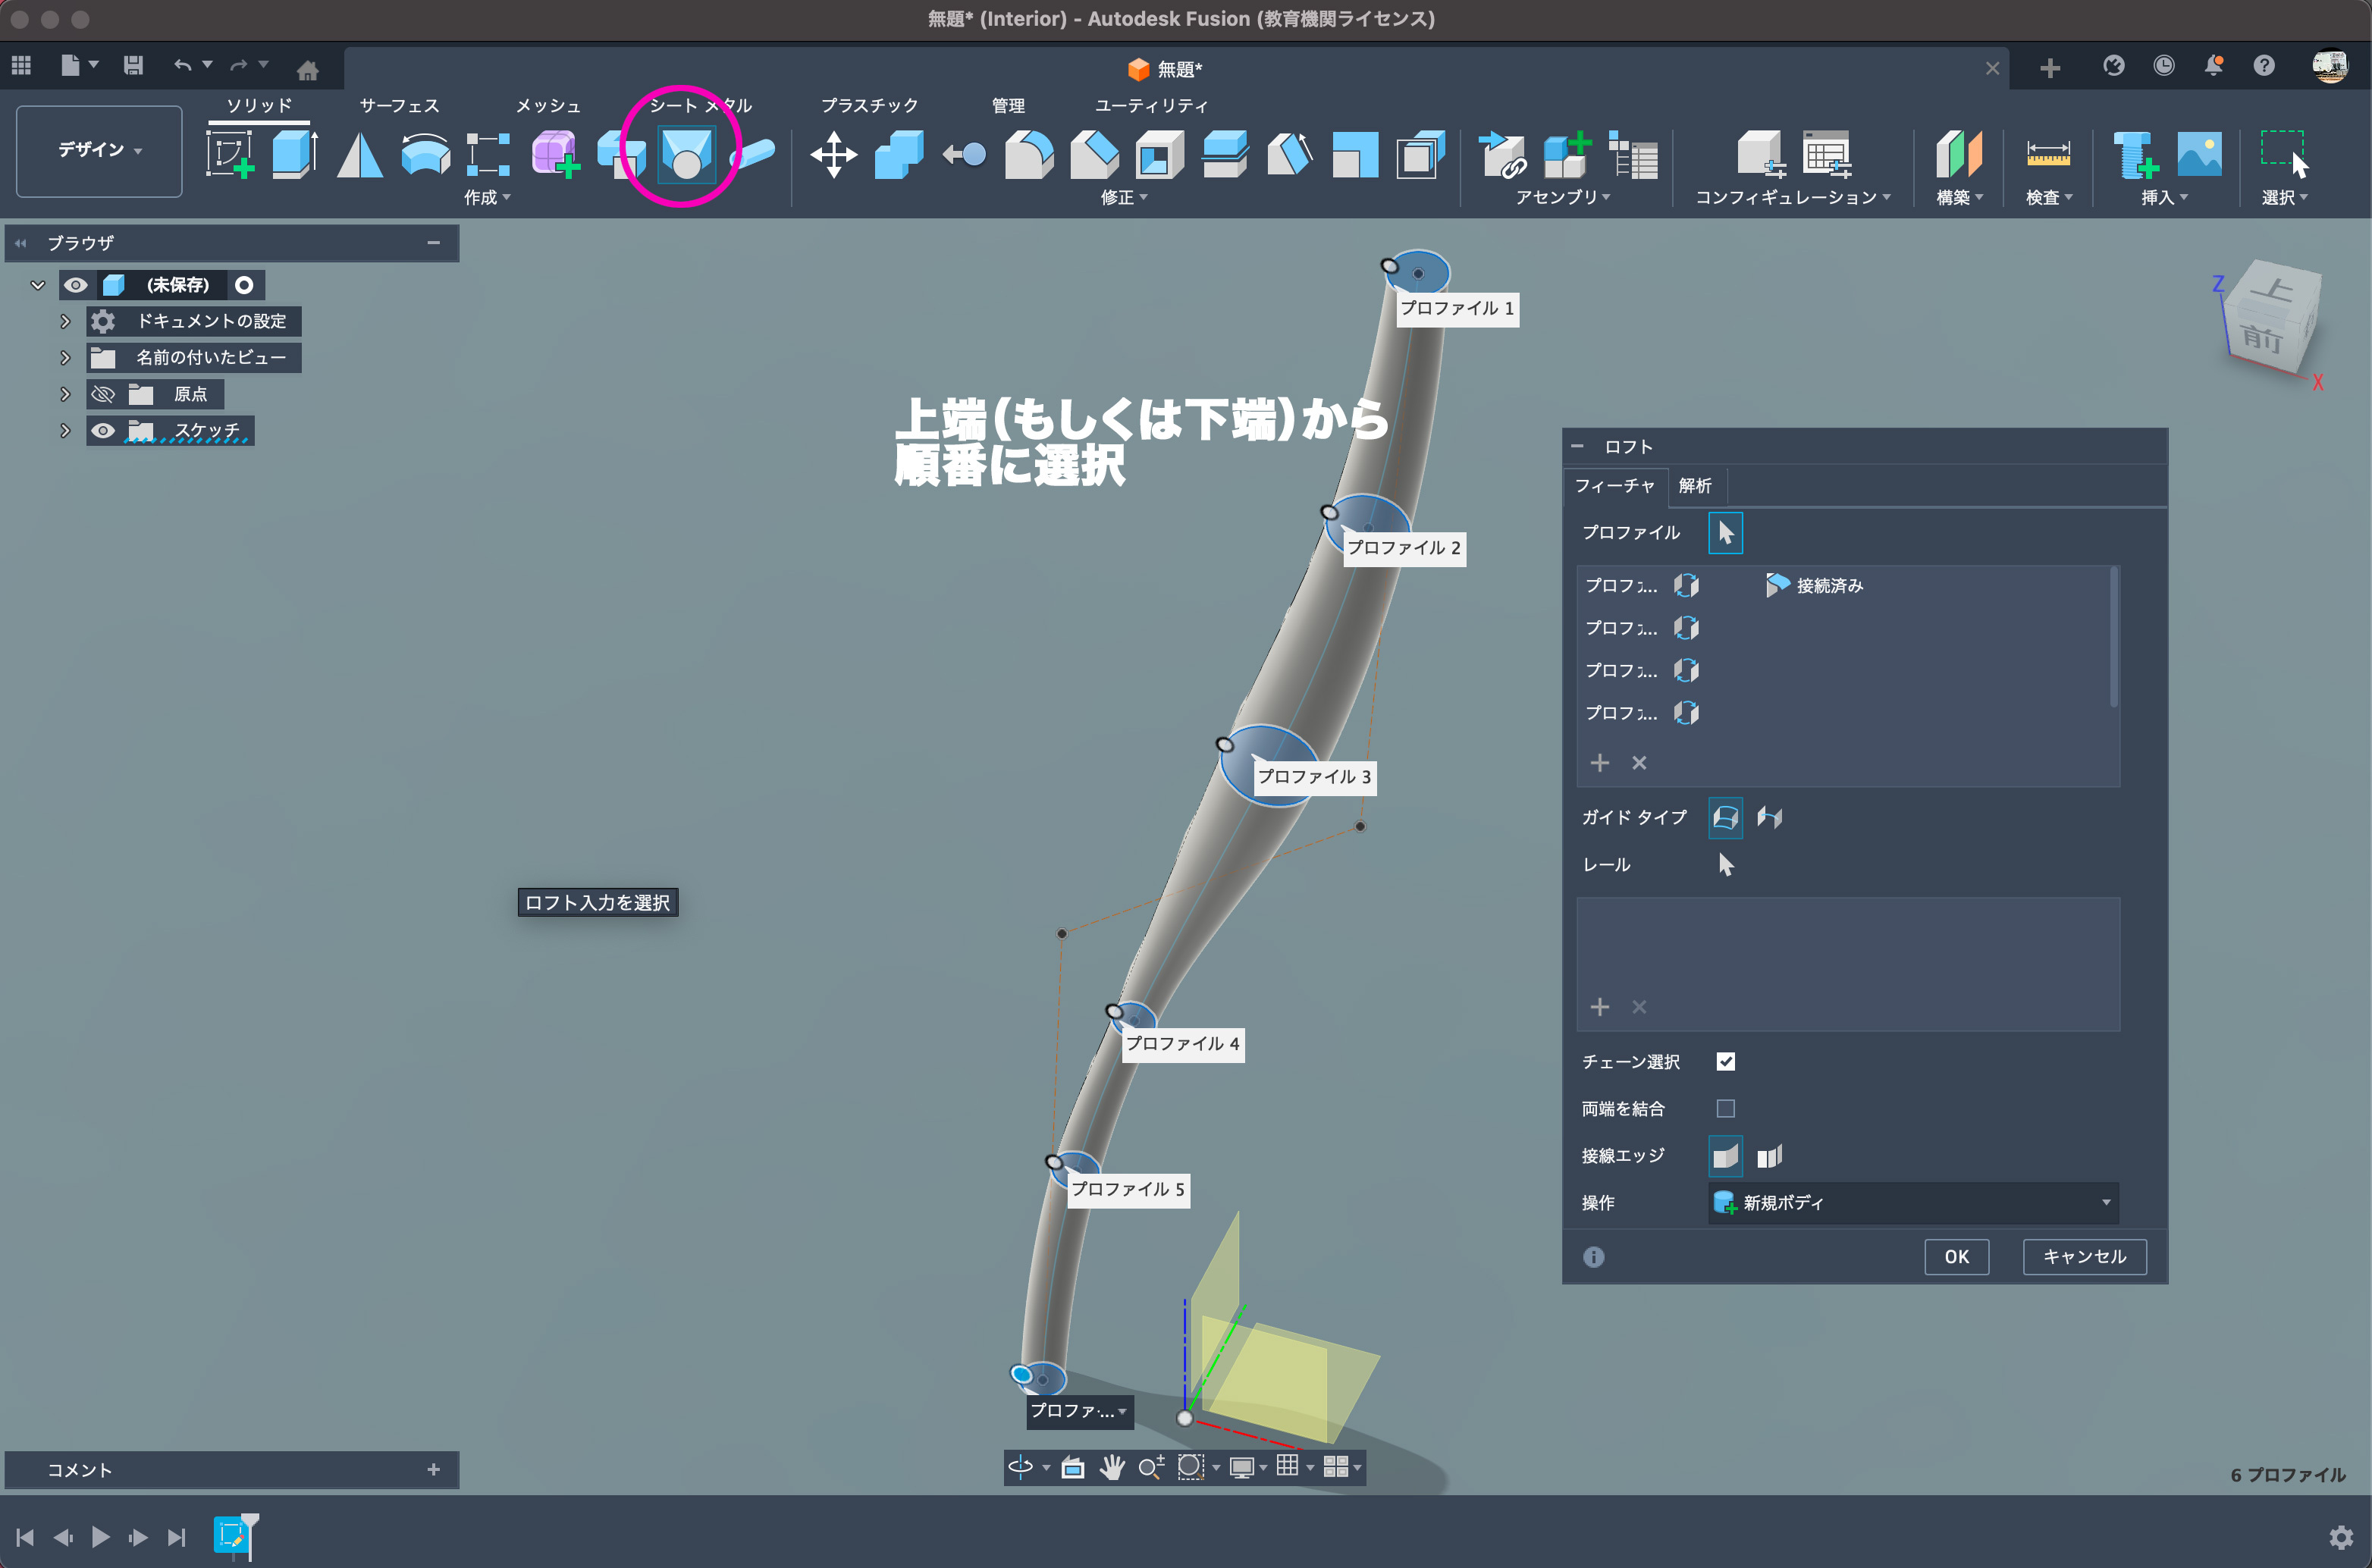
Task: Select the Extrude tool
Action: 295,155
